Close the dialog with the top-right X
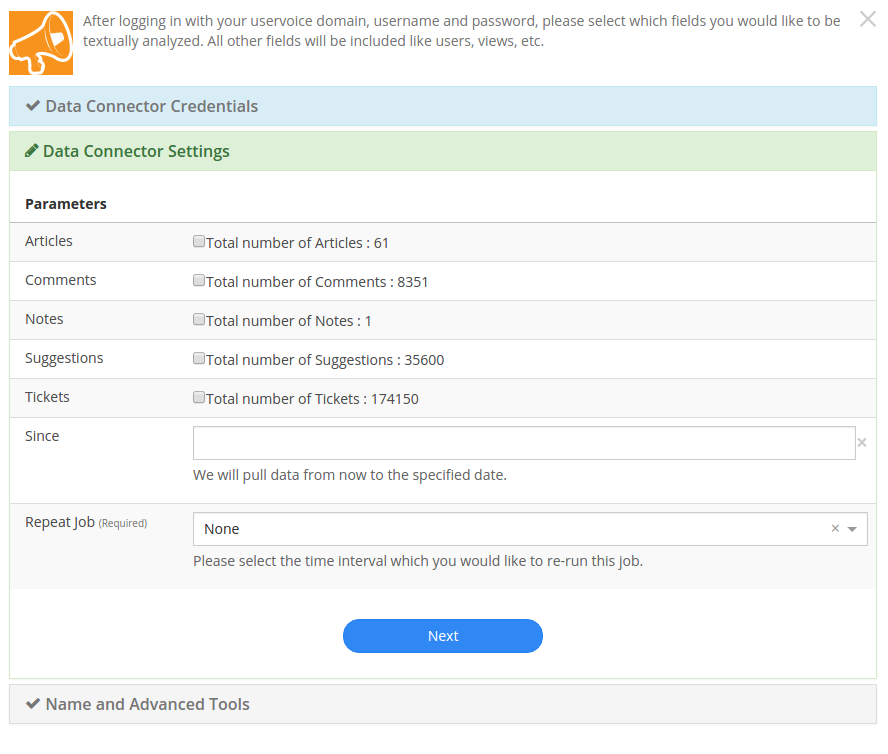This screenshot has height=754, width=888. pyautogui.click(x=868, y=19)
